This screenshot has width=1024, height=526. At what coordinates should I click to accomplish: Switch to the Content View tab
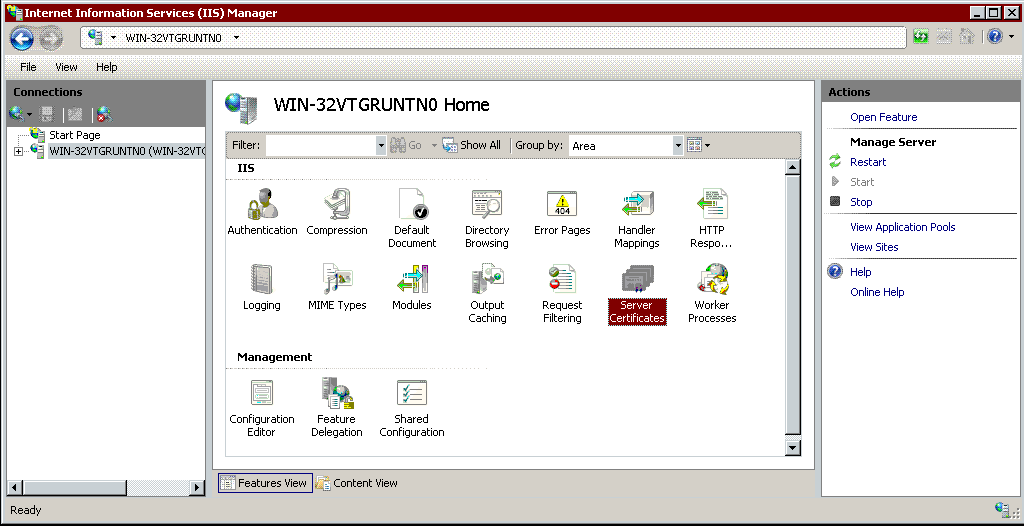[357, 483]
